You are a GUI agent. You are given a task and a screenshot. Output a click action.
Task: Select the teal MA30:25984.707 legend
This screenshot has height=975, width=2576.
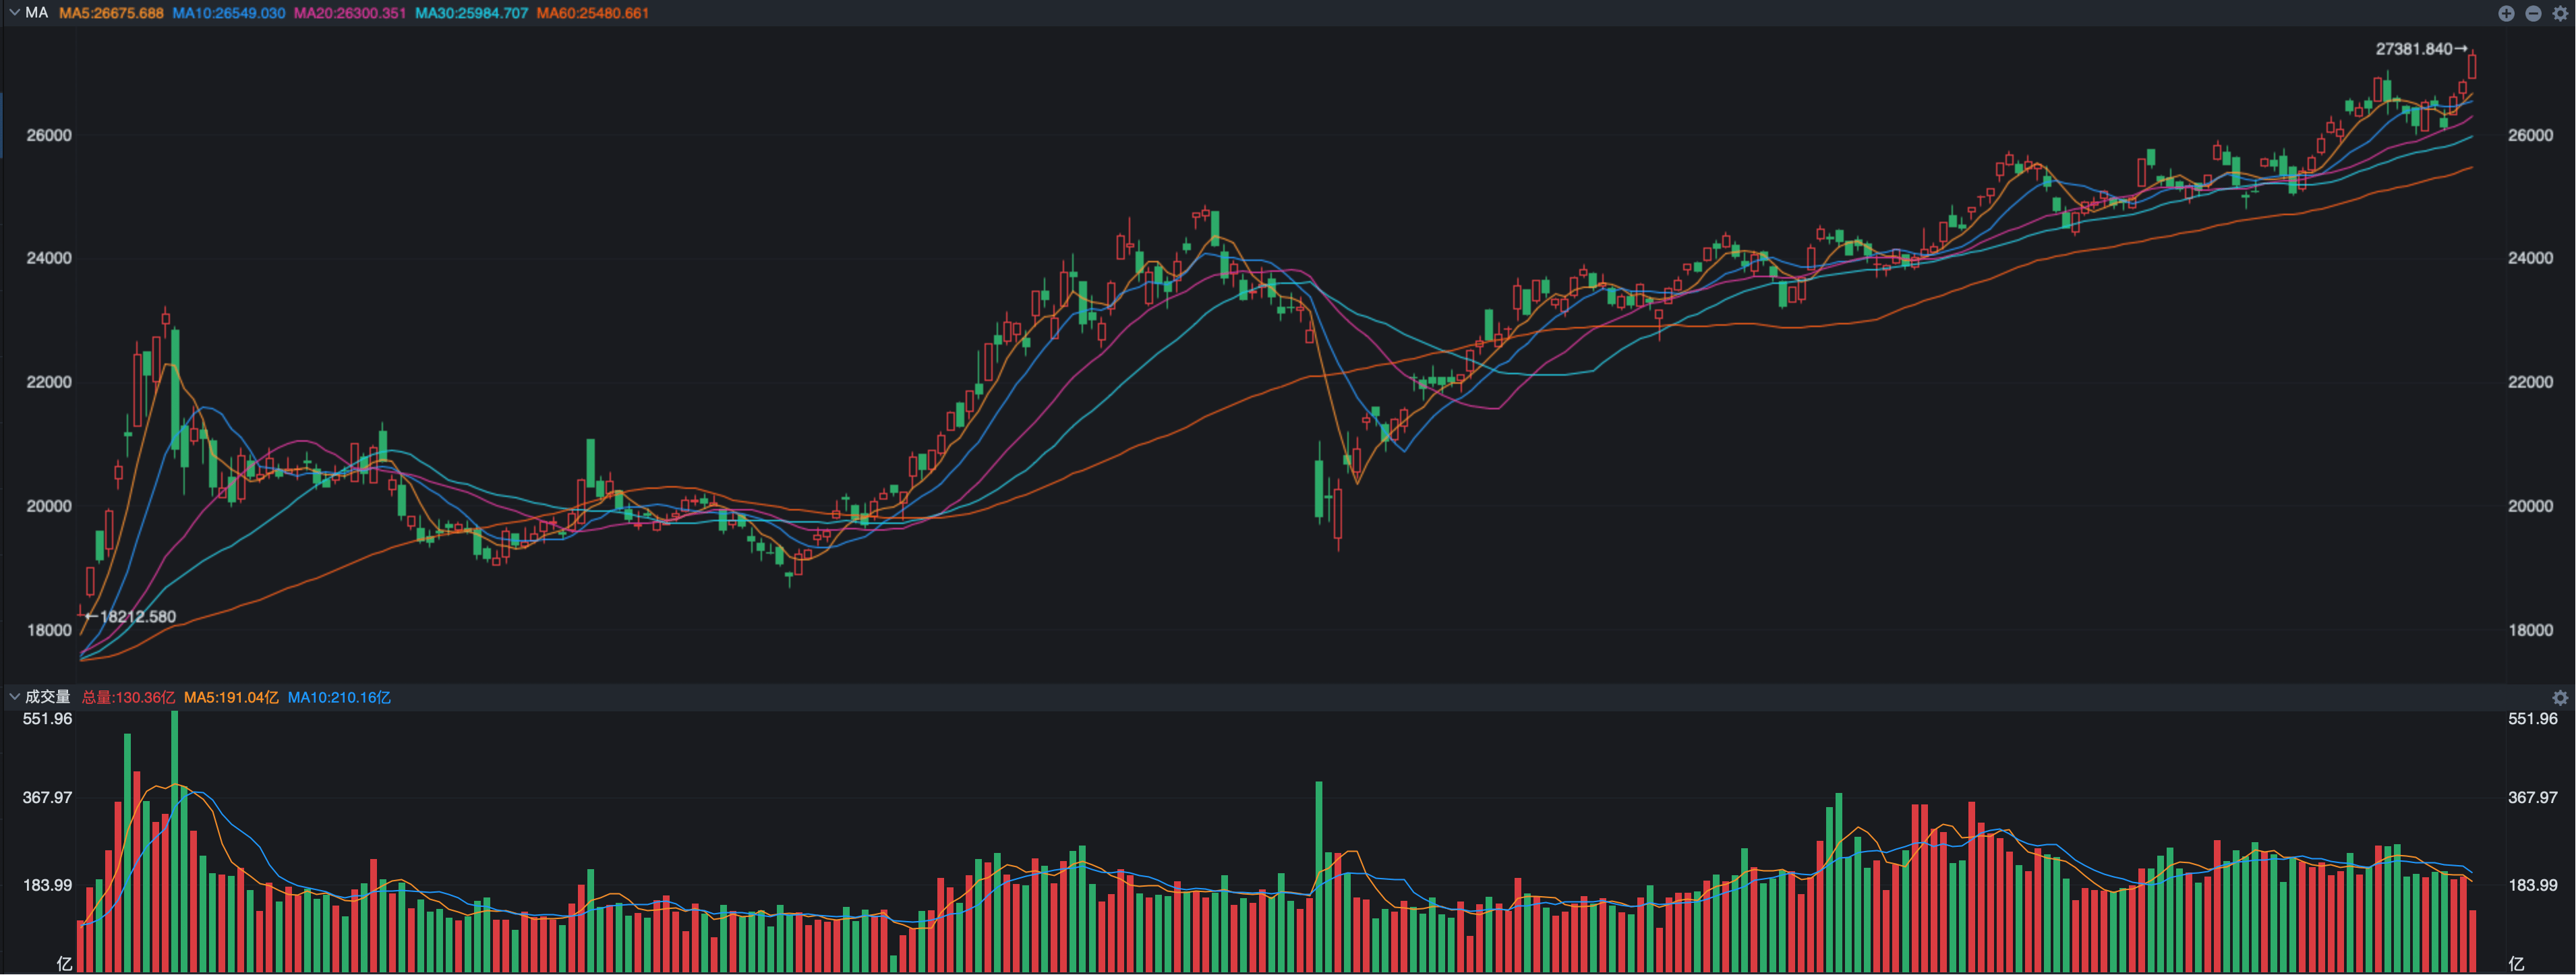(471, 13)
